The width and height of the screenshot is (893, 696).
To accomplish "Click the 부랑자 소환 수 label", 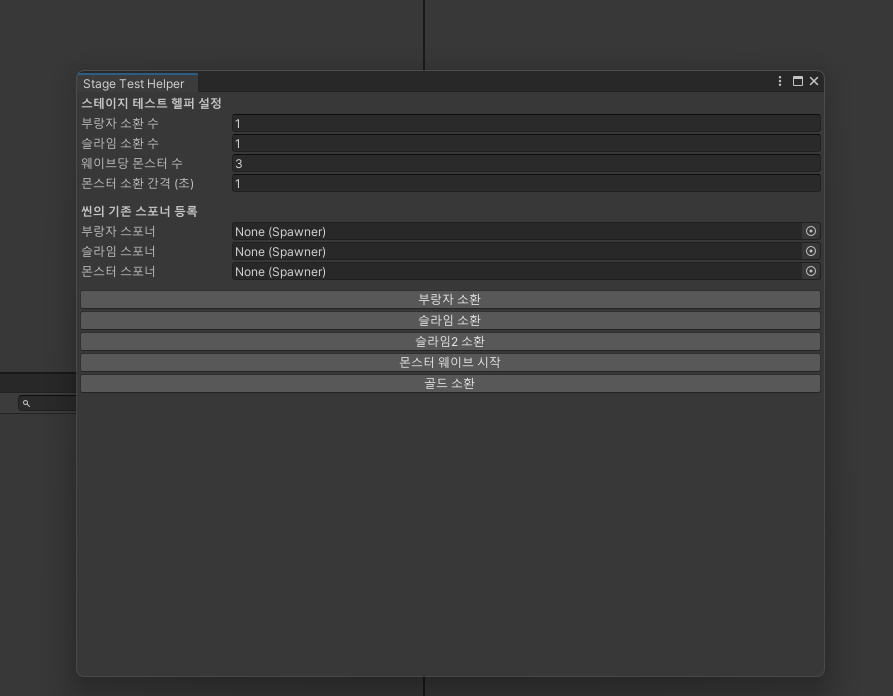I will tap(120, 123).
